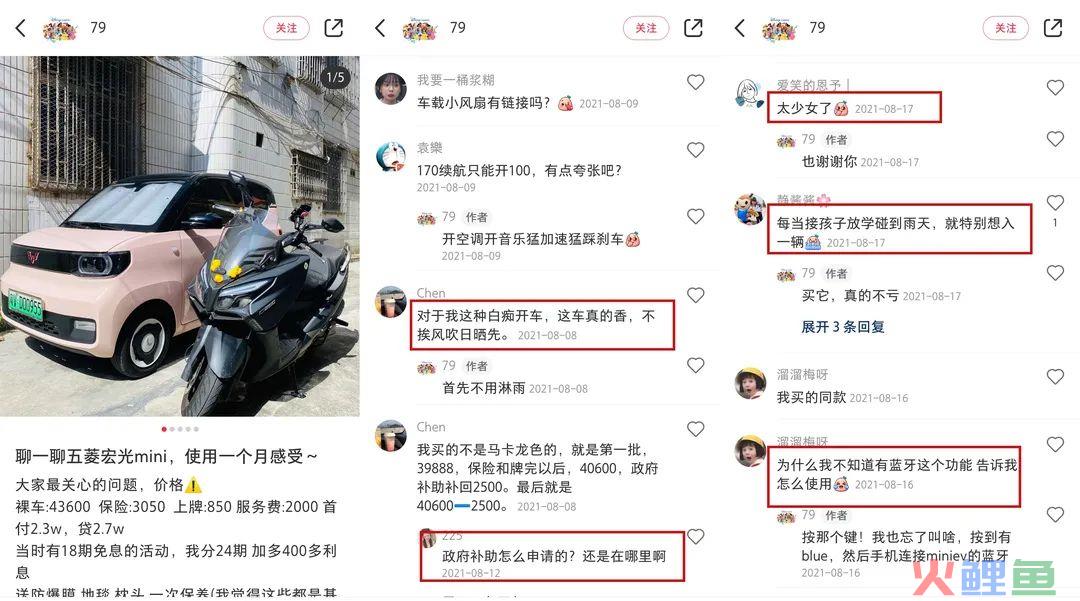The height and width of the screenshot is (601, 1080).
Task: Open 我要一桶浆糊's profile avatar
Action: pos(391,88)
